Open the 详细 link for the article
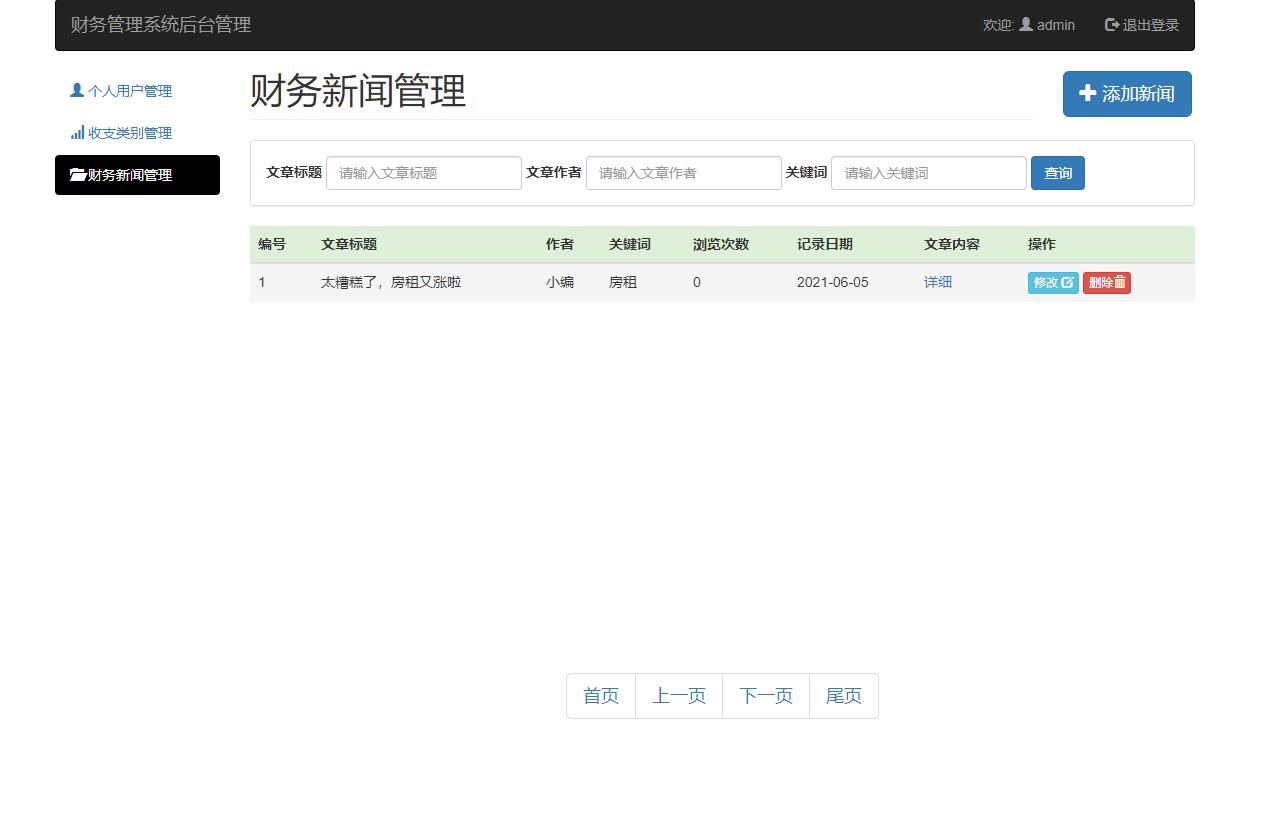This screenshot has height=818, width=1288. [937, 282]
